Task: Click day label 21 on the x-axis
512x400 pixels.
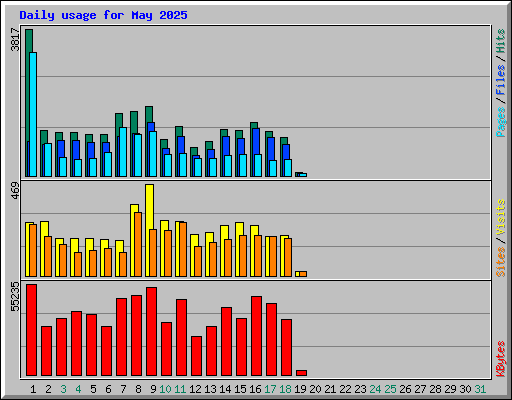Action: [330, 389]
